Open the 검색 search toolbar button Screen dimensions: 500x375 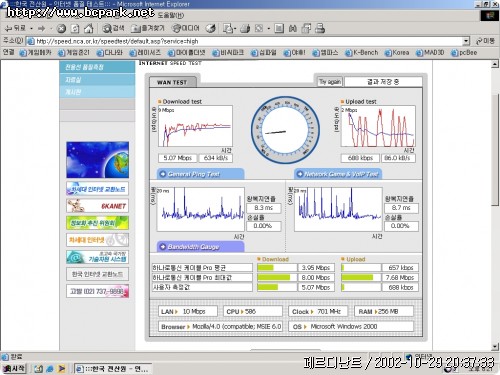[113, 29]
